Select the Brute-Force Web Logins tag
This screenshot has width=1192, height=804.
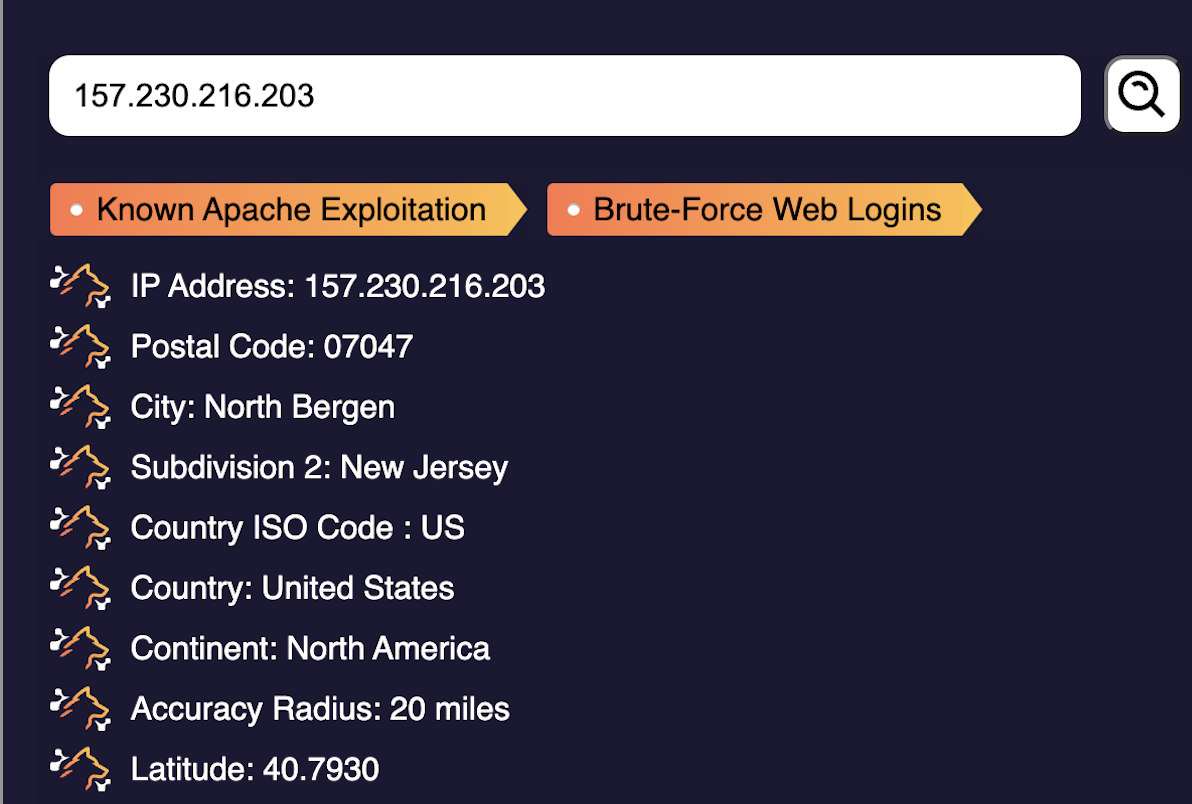coord(764,210)
